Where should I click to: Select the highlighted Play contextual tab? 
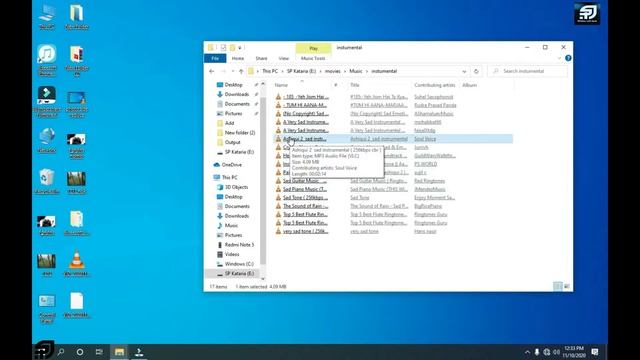pos(313,48)
